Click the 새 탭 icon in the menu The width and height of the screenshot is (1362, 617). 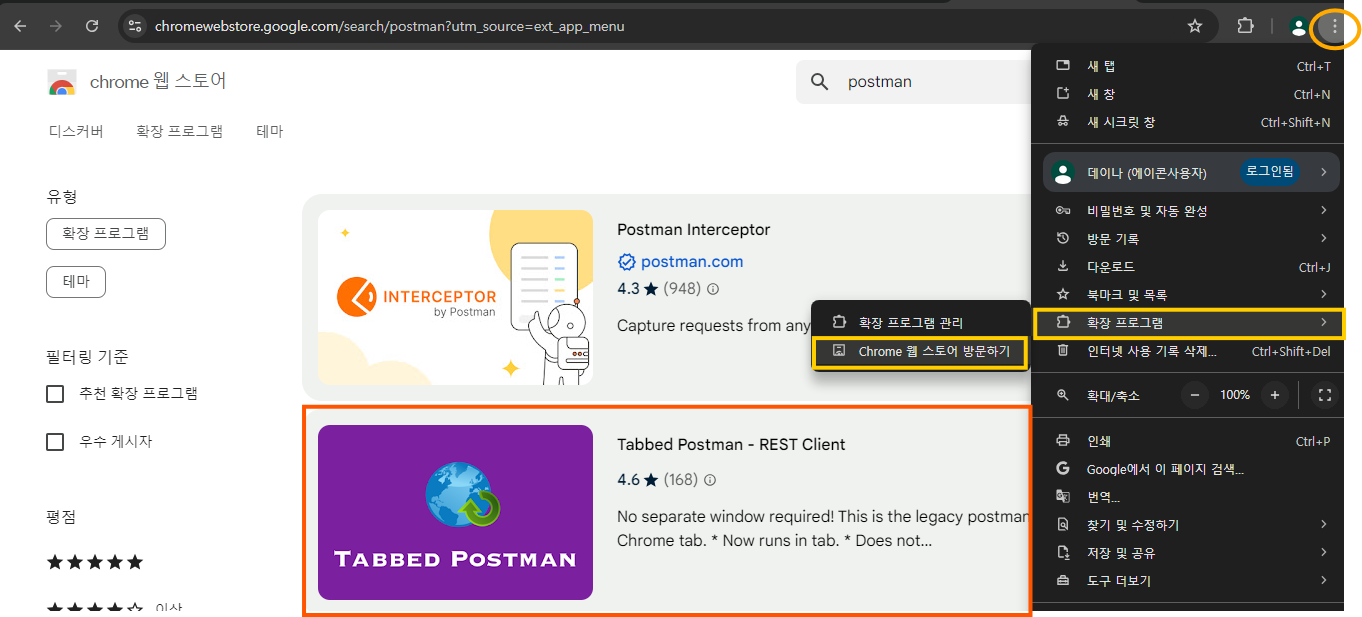(1063, 66)
